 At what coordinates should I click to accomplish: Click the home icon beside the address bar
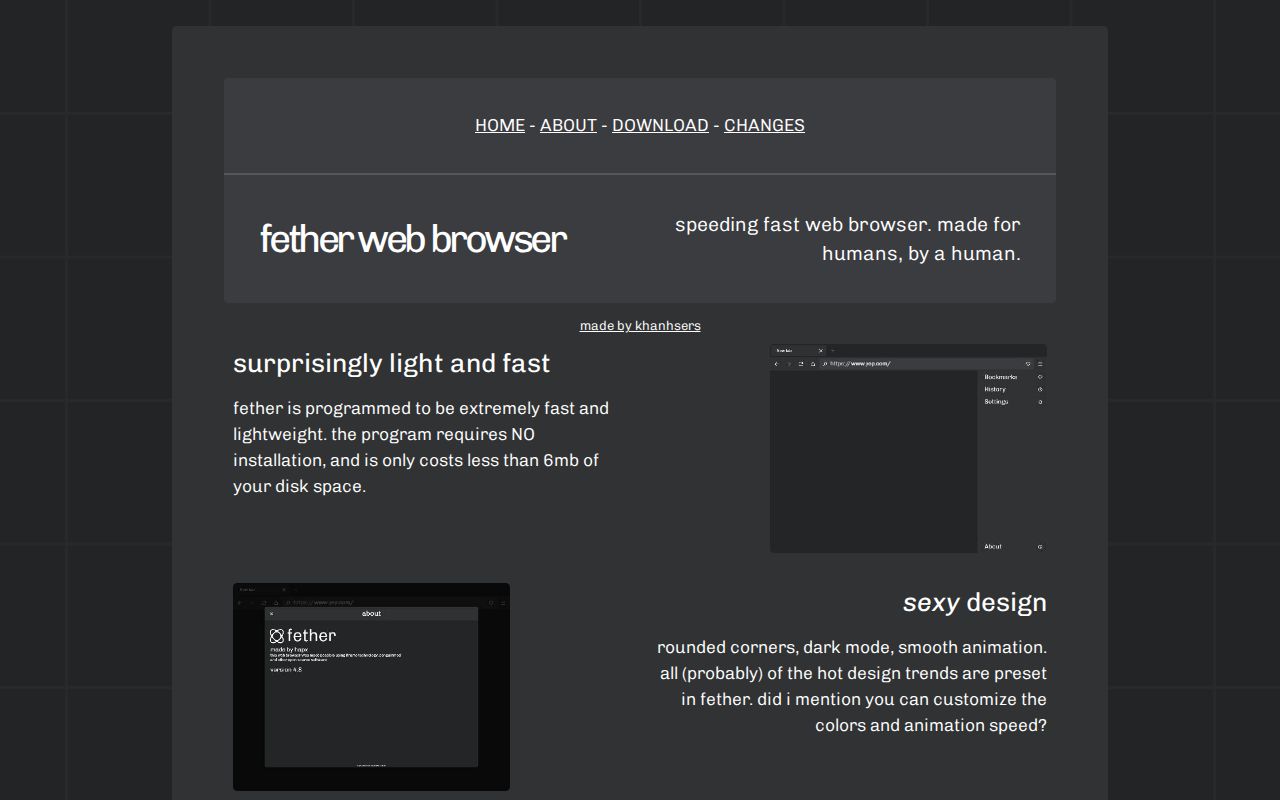coord(814,364)
